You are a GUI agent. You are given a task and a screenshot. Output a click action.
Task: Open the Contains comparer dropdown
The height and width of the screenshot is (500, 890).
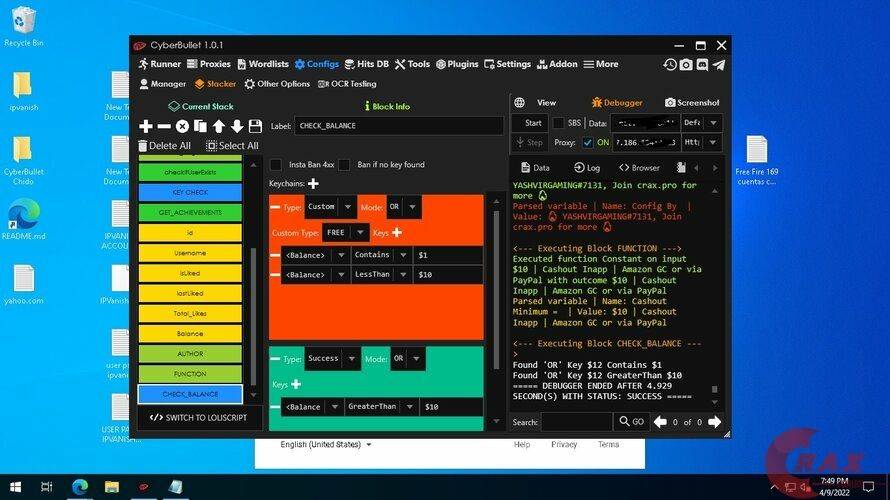[x=381, y=255]
